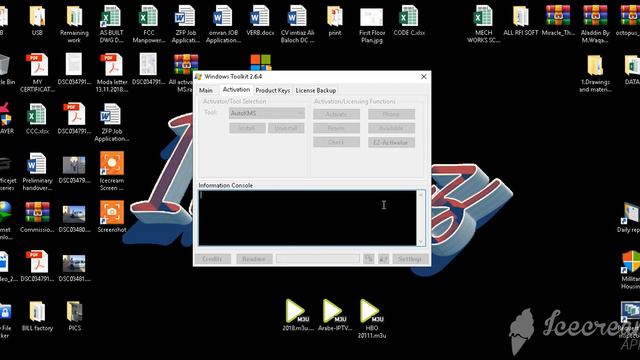Expand the AutoKMS tool dropdown
Image resolution: width=640 pixels, height=360 pixels.
tap(267, 113)
